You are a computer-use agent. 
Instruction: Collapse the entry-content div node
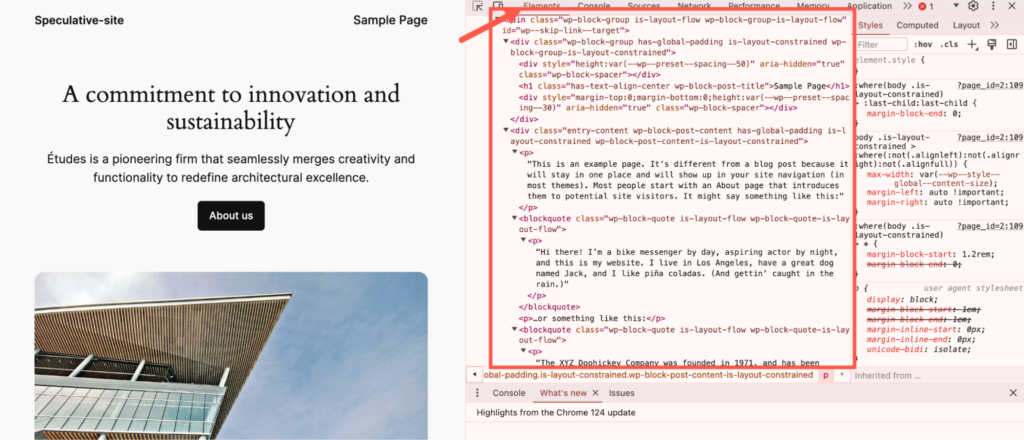click(x=505, y=130)
